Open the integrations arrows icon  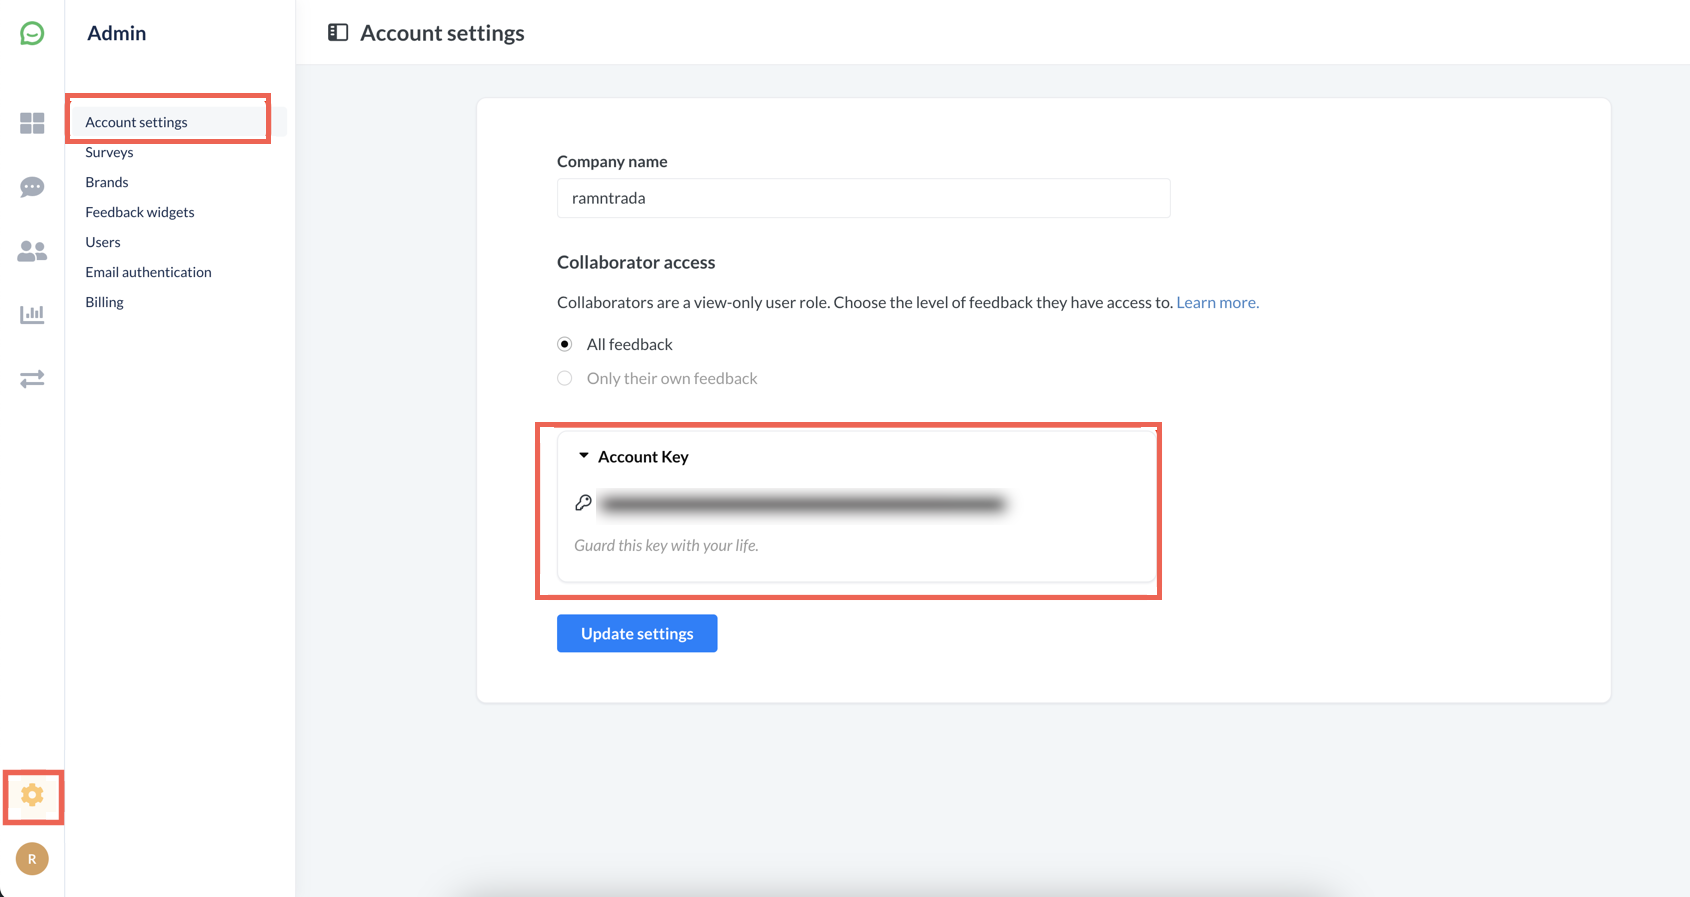(32, 379)
